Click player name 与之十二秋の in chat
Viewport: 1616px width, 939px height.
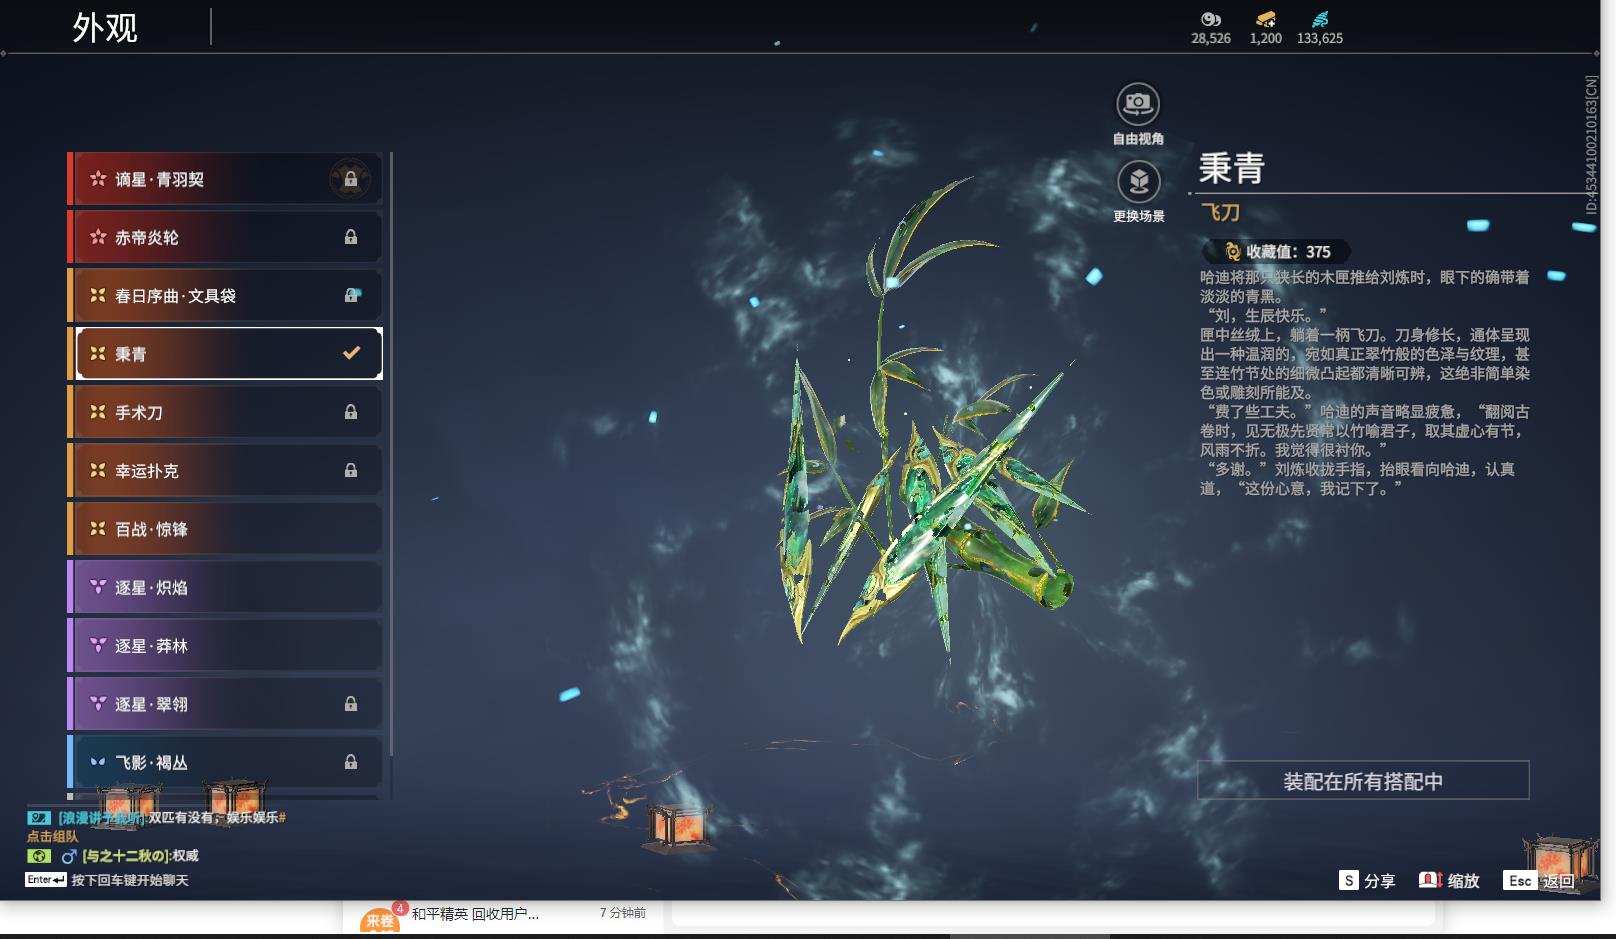pyautogui.click(x=125, y=856)
